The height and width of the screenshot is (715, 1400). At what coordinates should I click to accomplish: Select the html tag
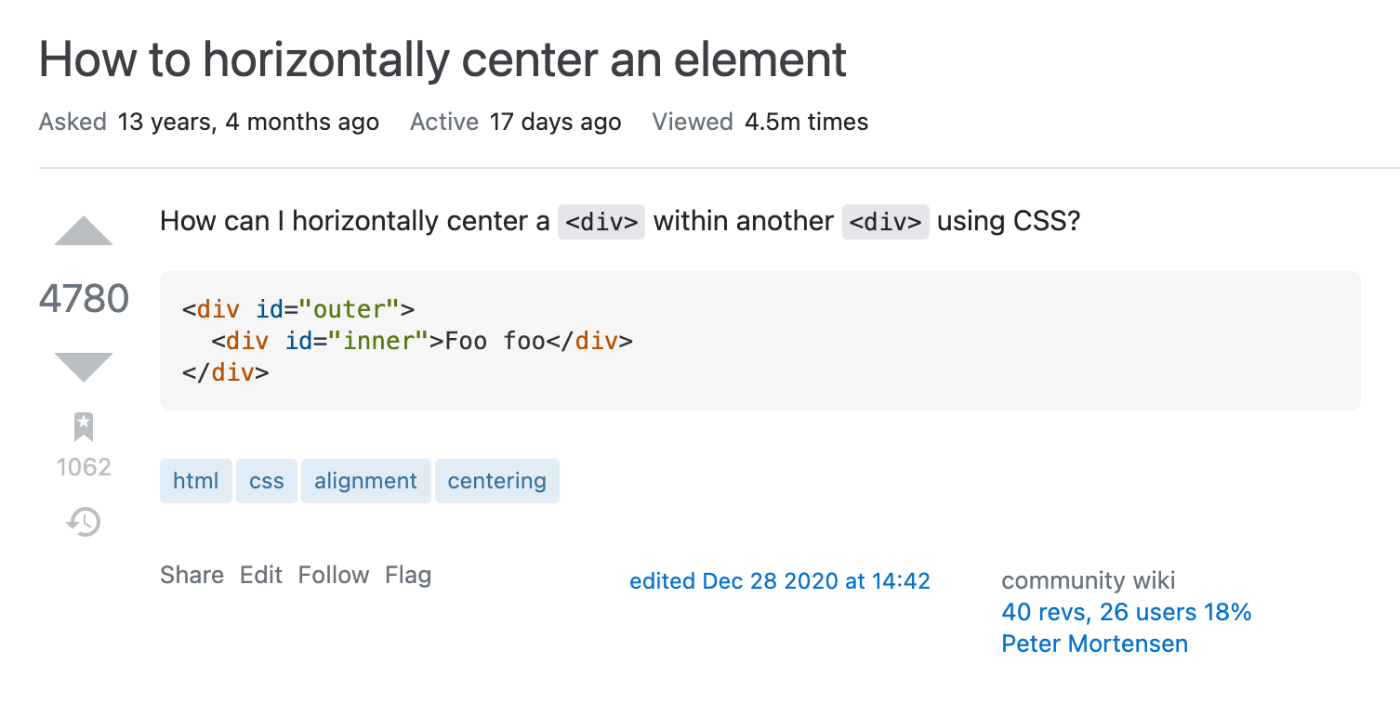point(196,481)
